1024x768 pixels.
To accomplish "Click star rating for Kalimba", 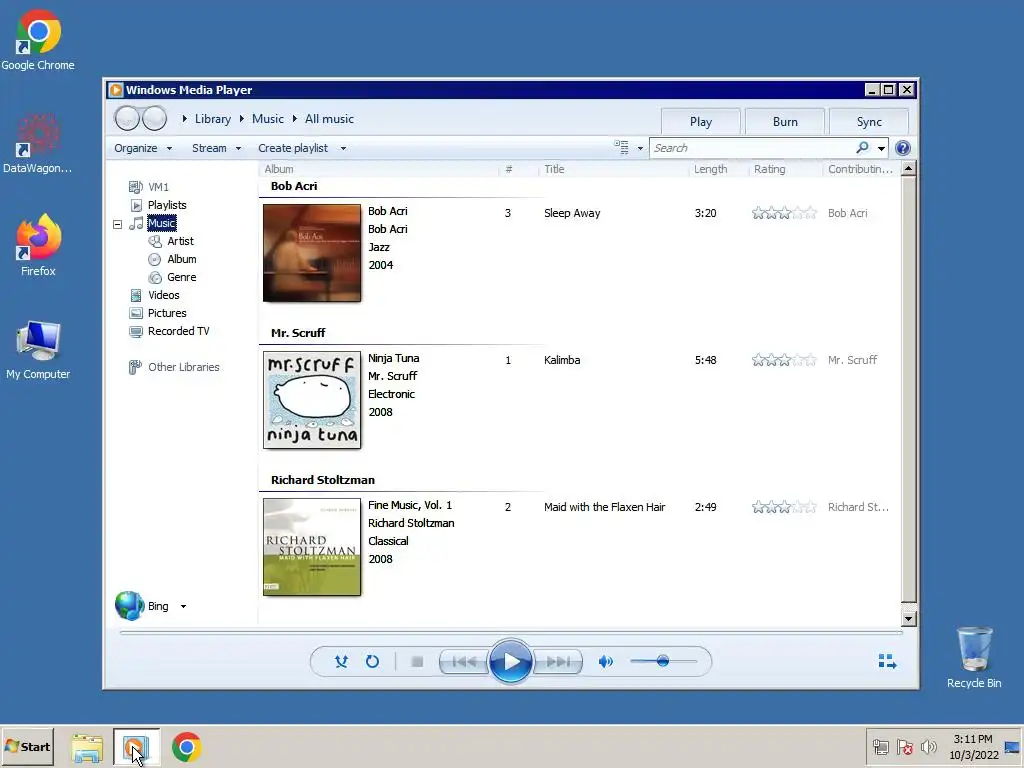I will point(784,360).
